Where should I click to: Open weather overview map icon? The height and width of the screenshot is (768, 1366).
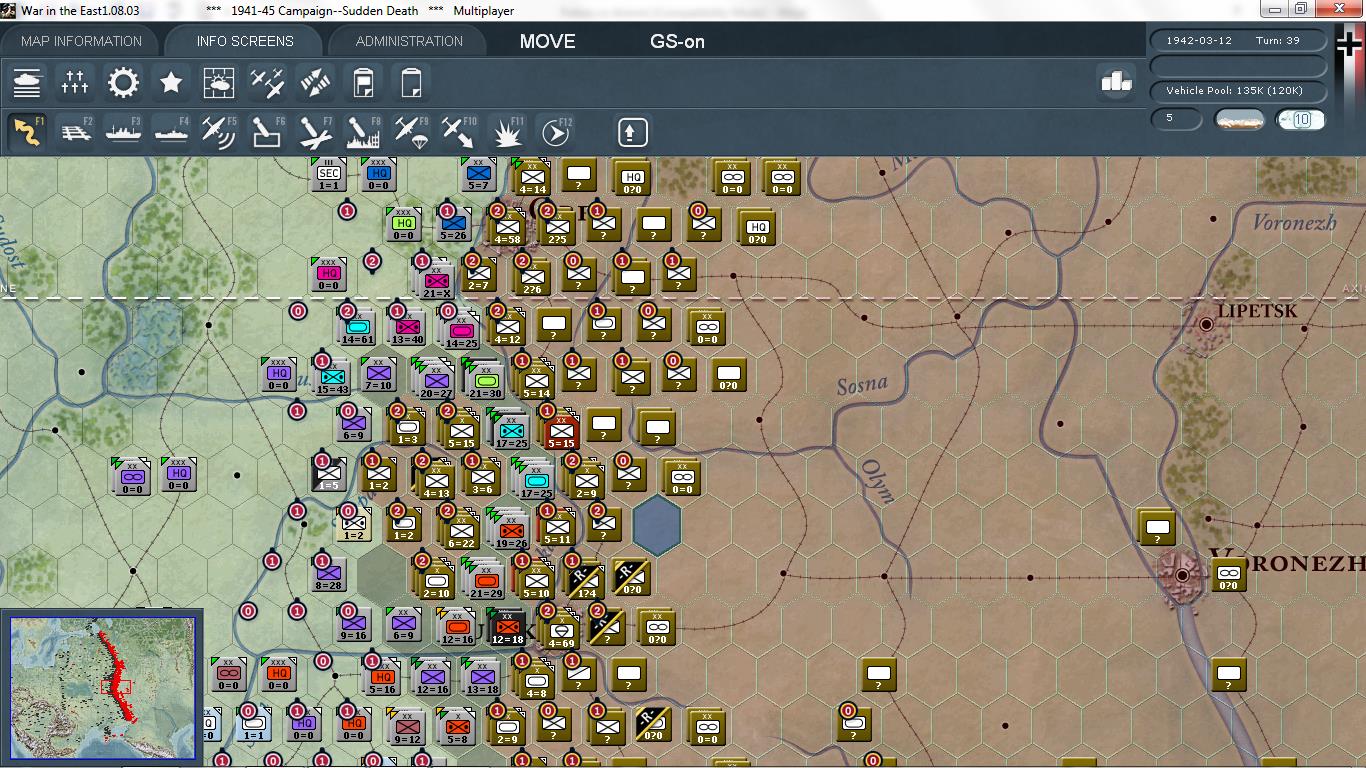point(219,82)
